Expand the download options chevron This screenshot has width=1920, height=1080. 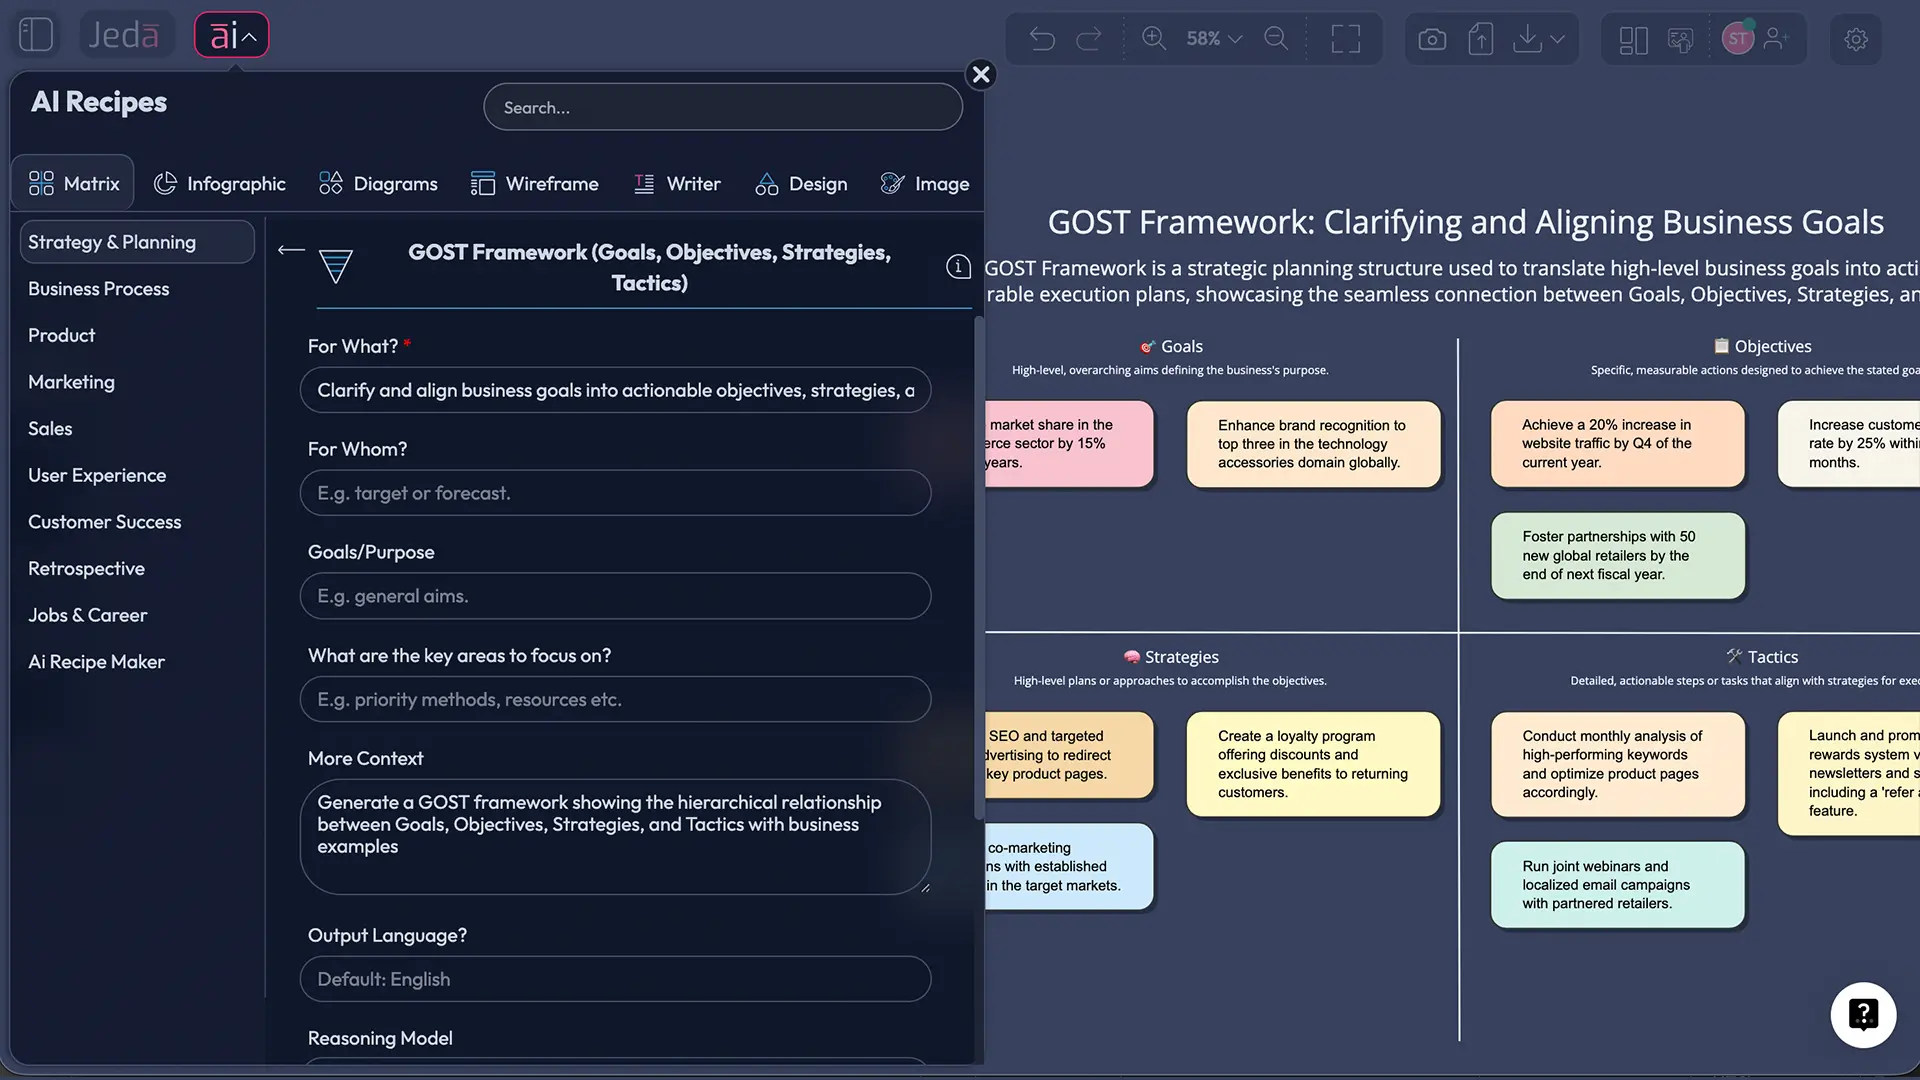coord(1557,40)
